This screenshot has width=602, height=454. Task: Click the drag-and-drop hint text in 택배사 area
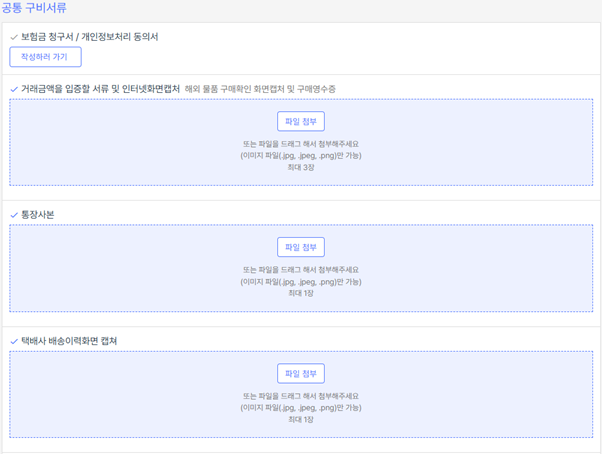(301, 396)
